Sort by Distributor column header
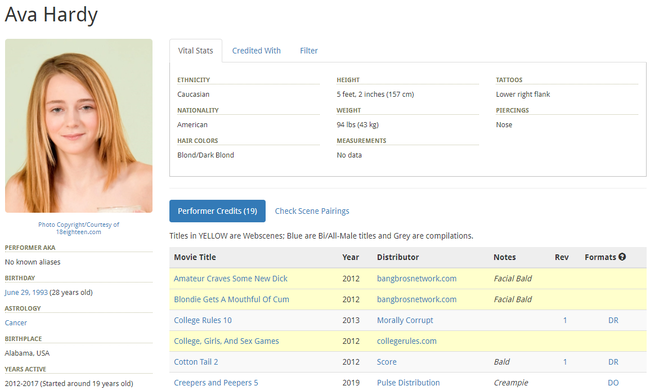Viewport: 650px width, 390px height. tap(398, 257)
